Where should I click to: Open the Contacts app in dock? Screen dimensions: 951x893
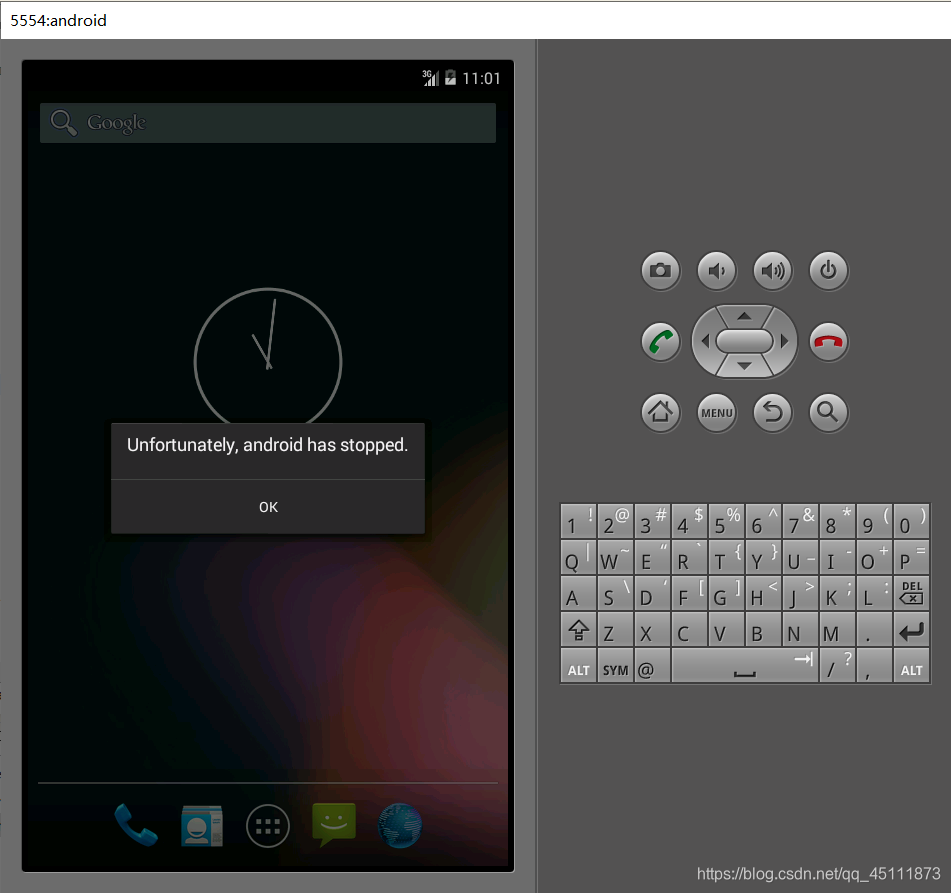(x=202, y=826)
